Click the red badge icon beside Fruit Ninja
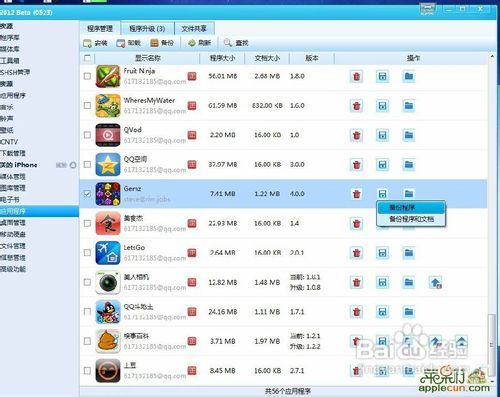Image resolution: width=500 pixels, height=397 pixels. pos(192,76)
